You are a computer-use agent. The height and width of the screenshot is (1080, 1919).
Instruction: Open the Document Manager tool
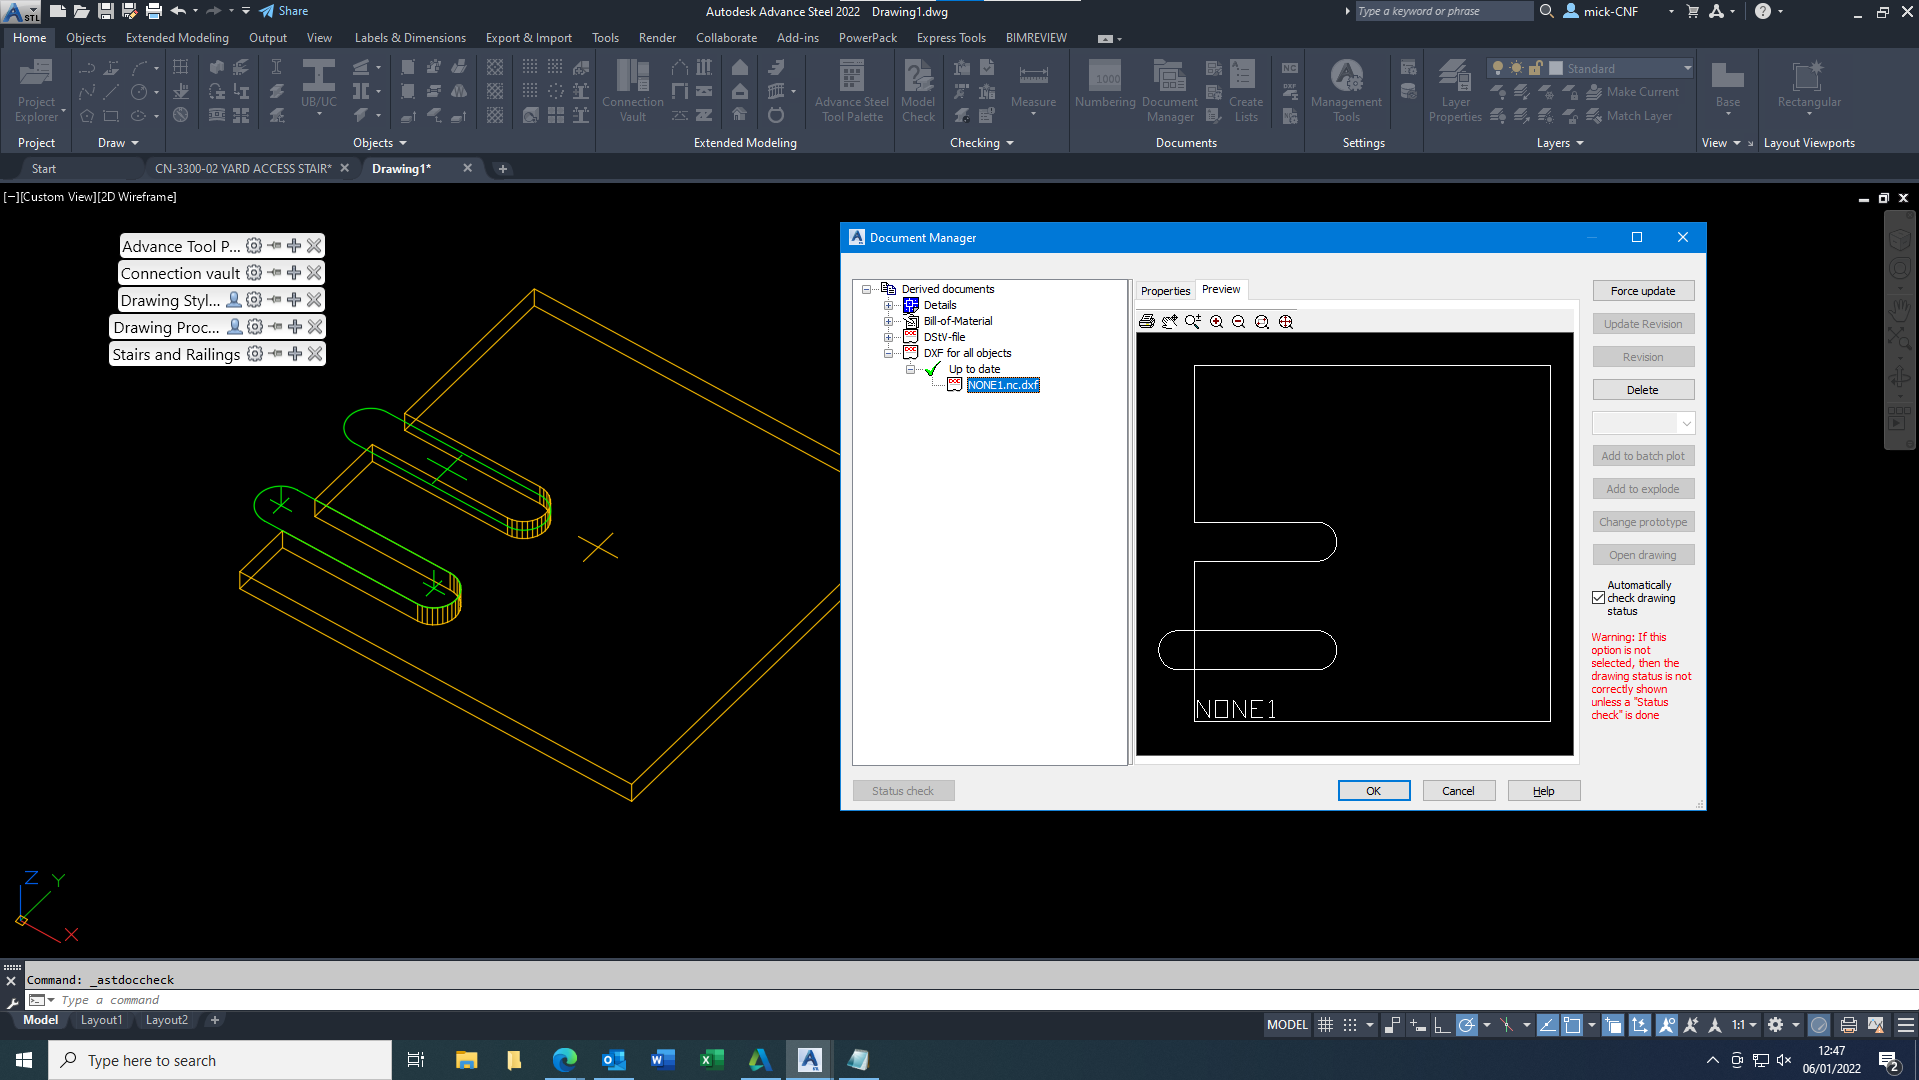tap(1169, 89)
